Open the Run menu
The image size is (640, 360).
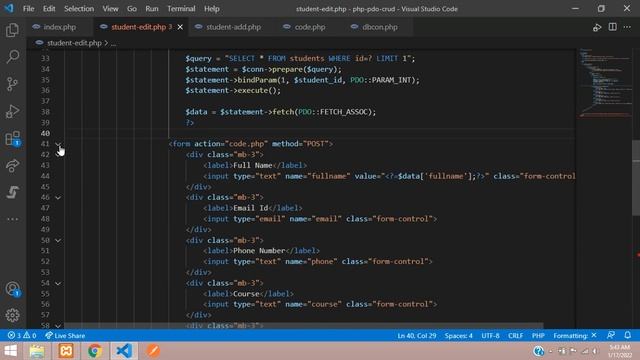click(x=152, y=9)
